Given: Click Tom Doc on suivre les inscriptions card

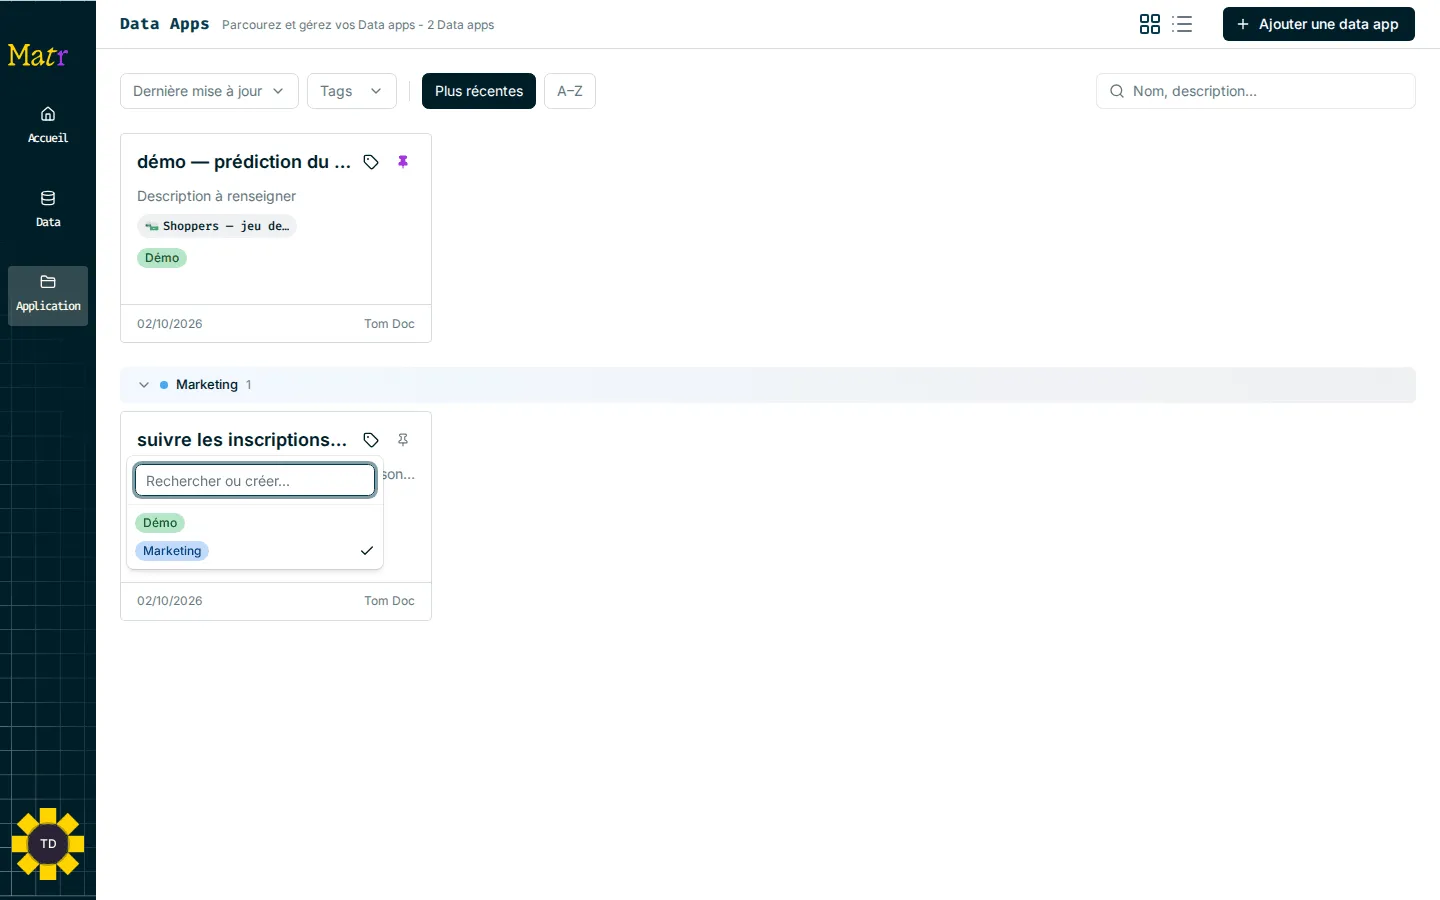Looking at the screenshot, I should coord(389,601).
